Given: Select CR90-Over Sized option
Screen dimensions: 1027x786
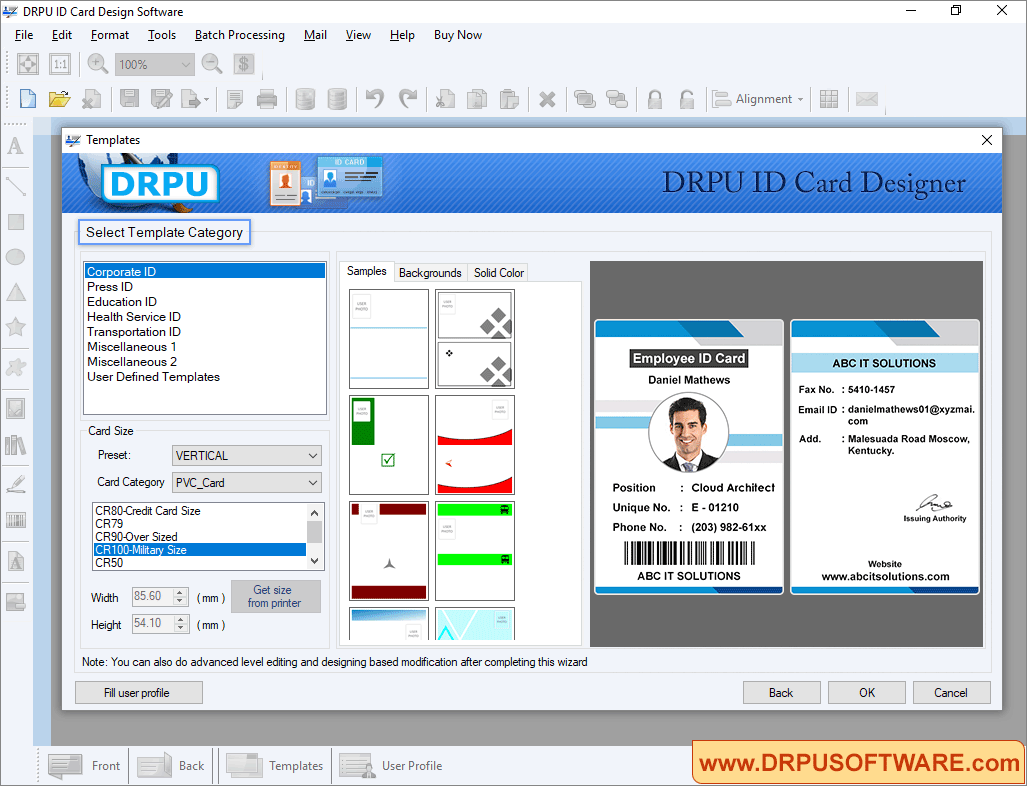Looking at the screenshot, I should [x=200, y=536].
